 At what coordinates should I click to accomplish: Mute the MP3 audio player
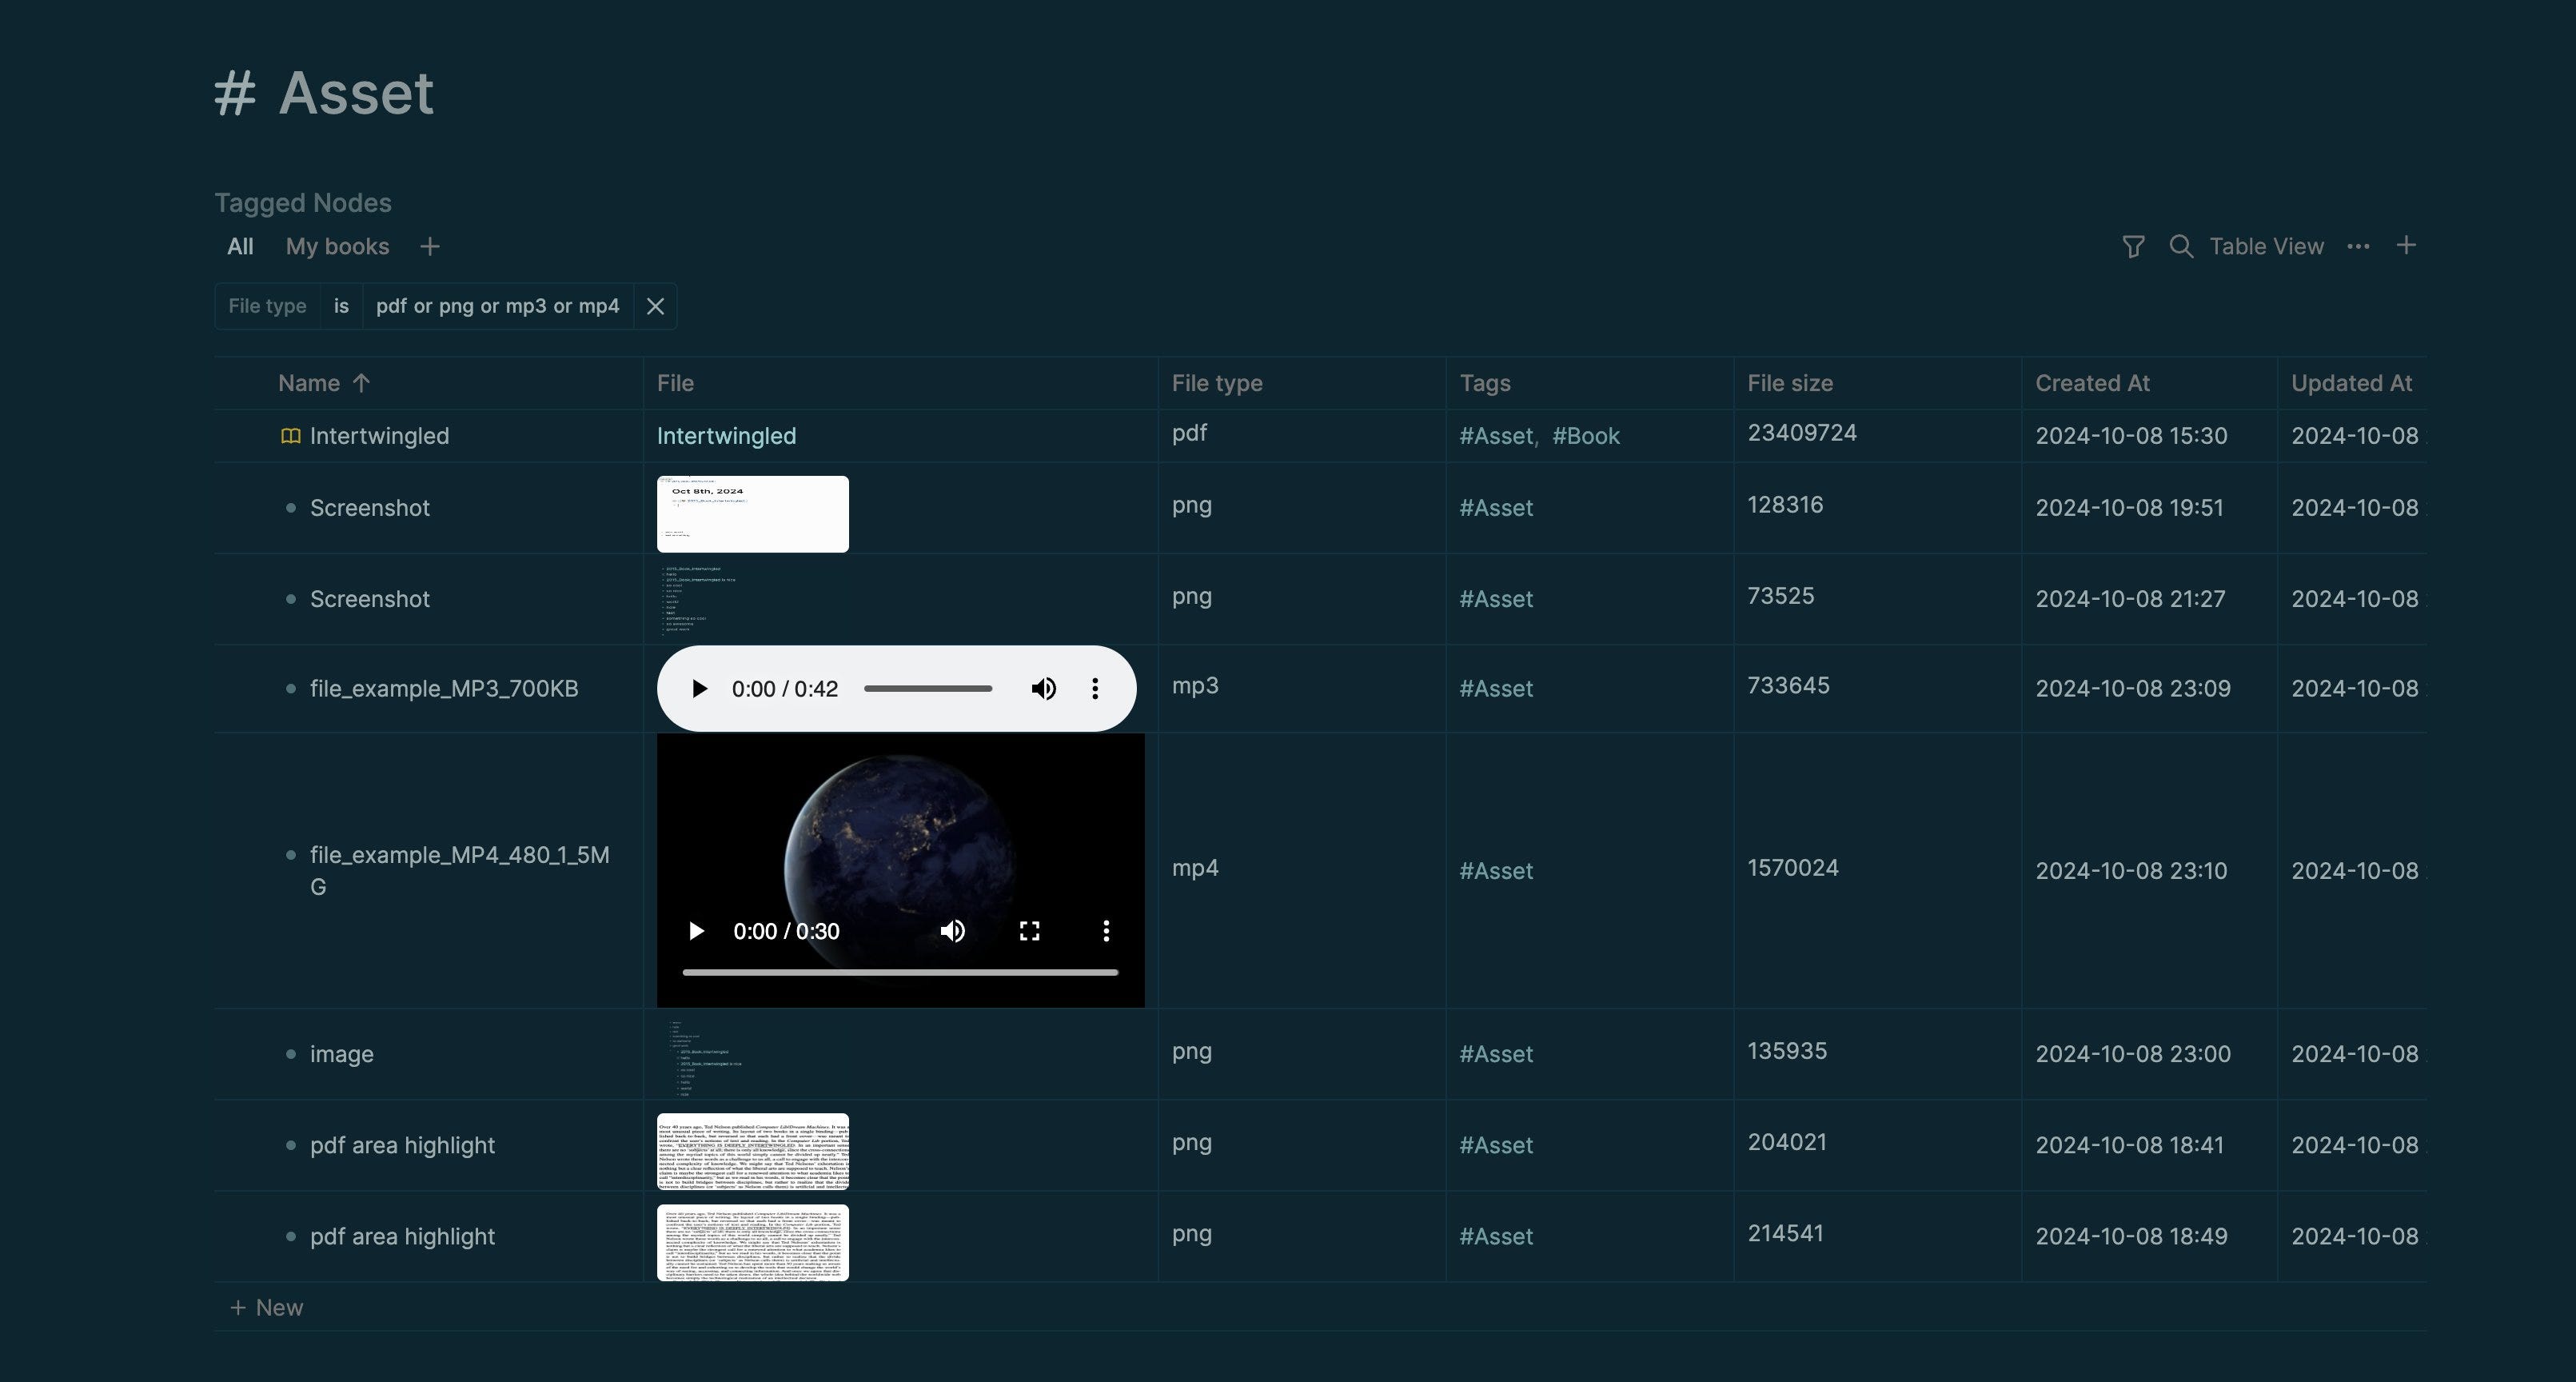tap(1043, 689)
